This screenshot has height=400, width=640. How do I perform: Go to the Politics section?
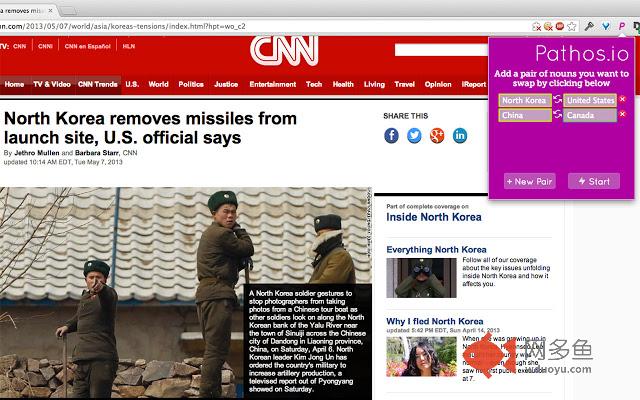(x=191, y=84)
